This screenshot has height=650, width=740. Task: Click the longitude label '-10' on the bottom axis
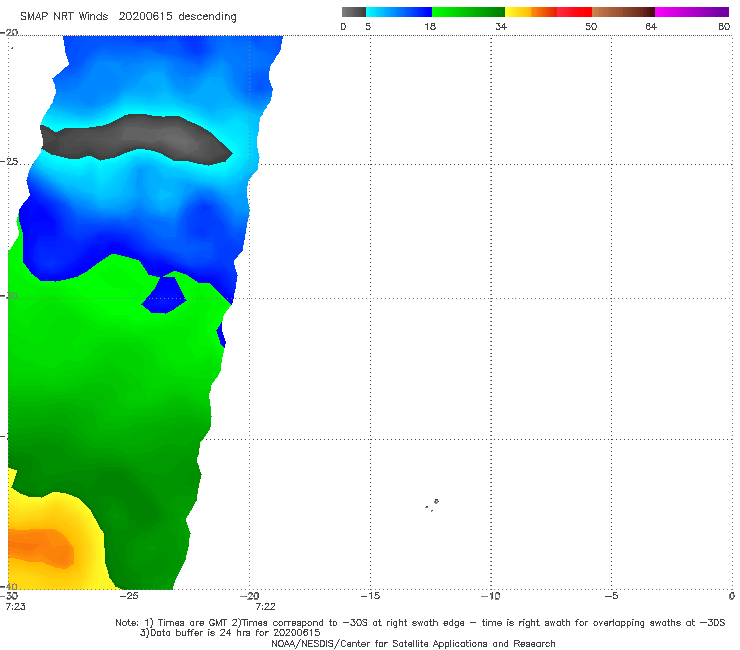pos(490,596)
